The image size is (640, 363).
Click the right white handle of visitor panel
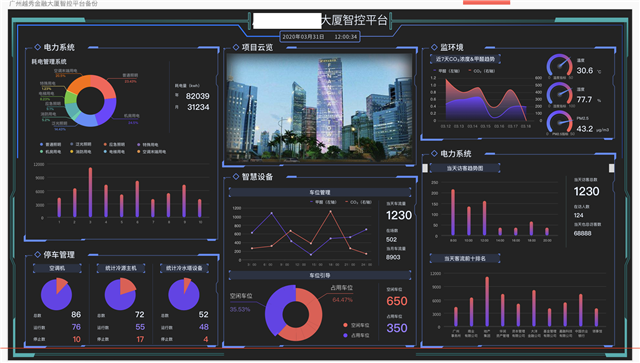click(611, 168)
